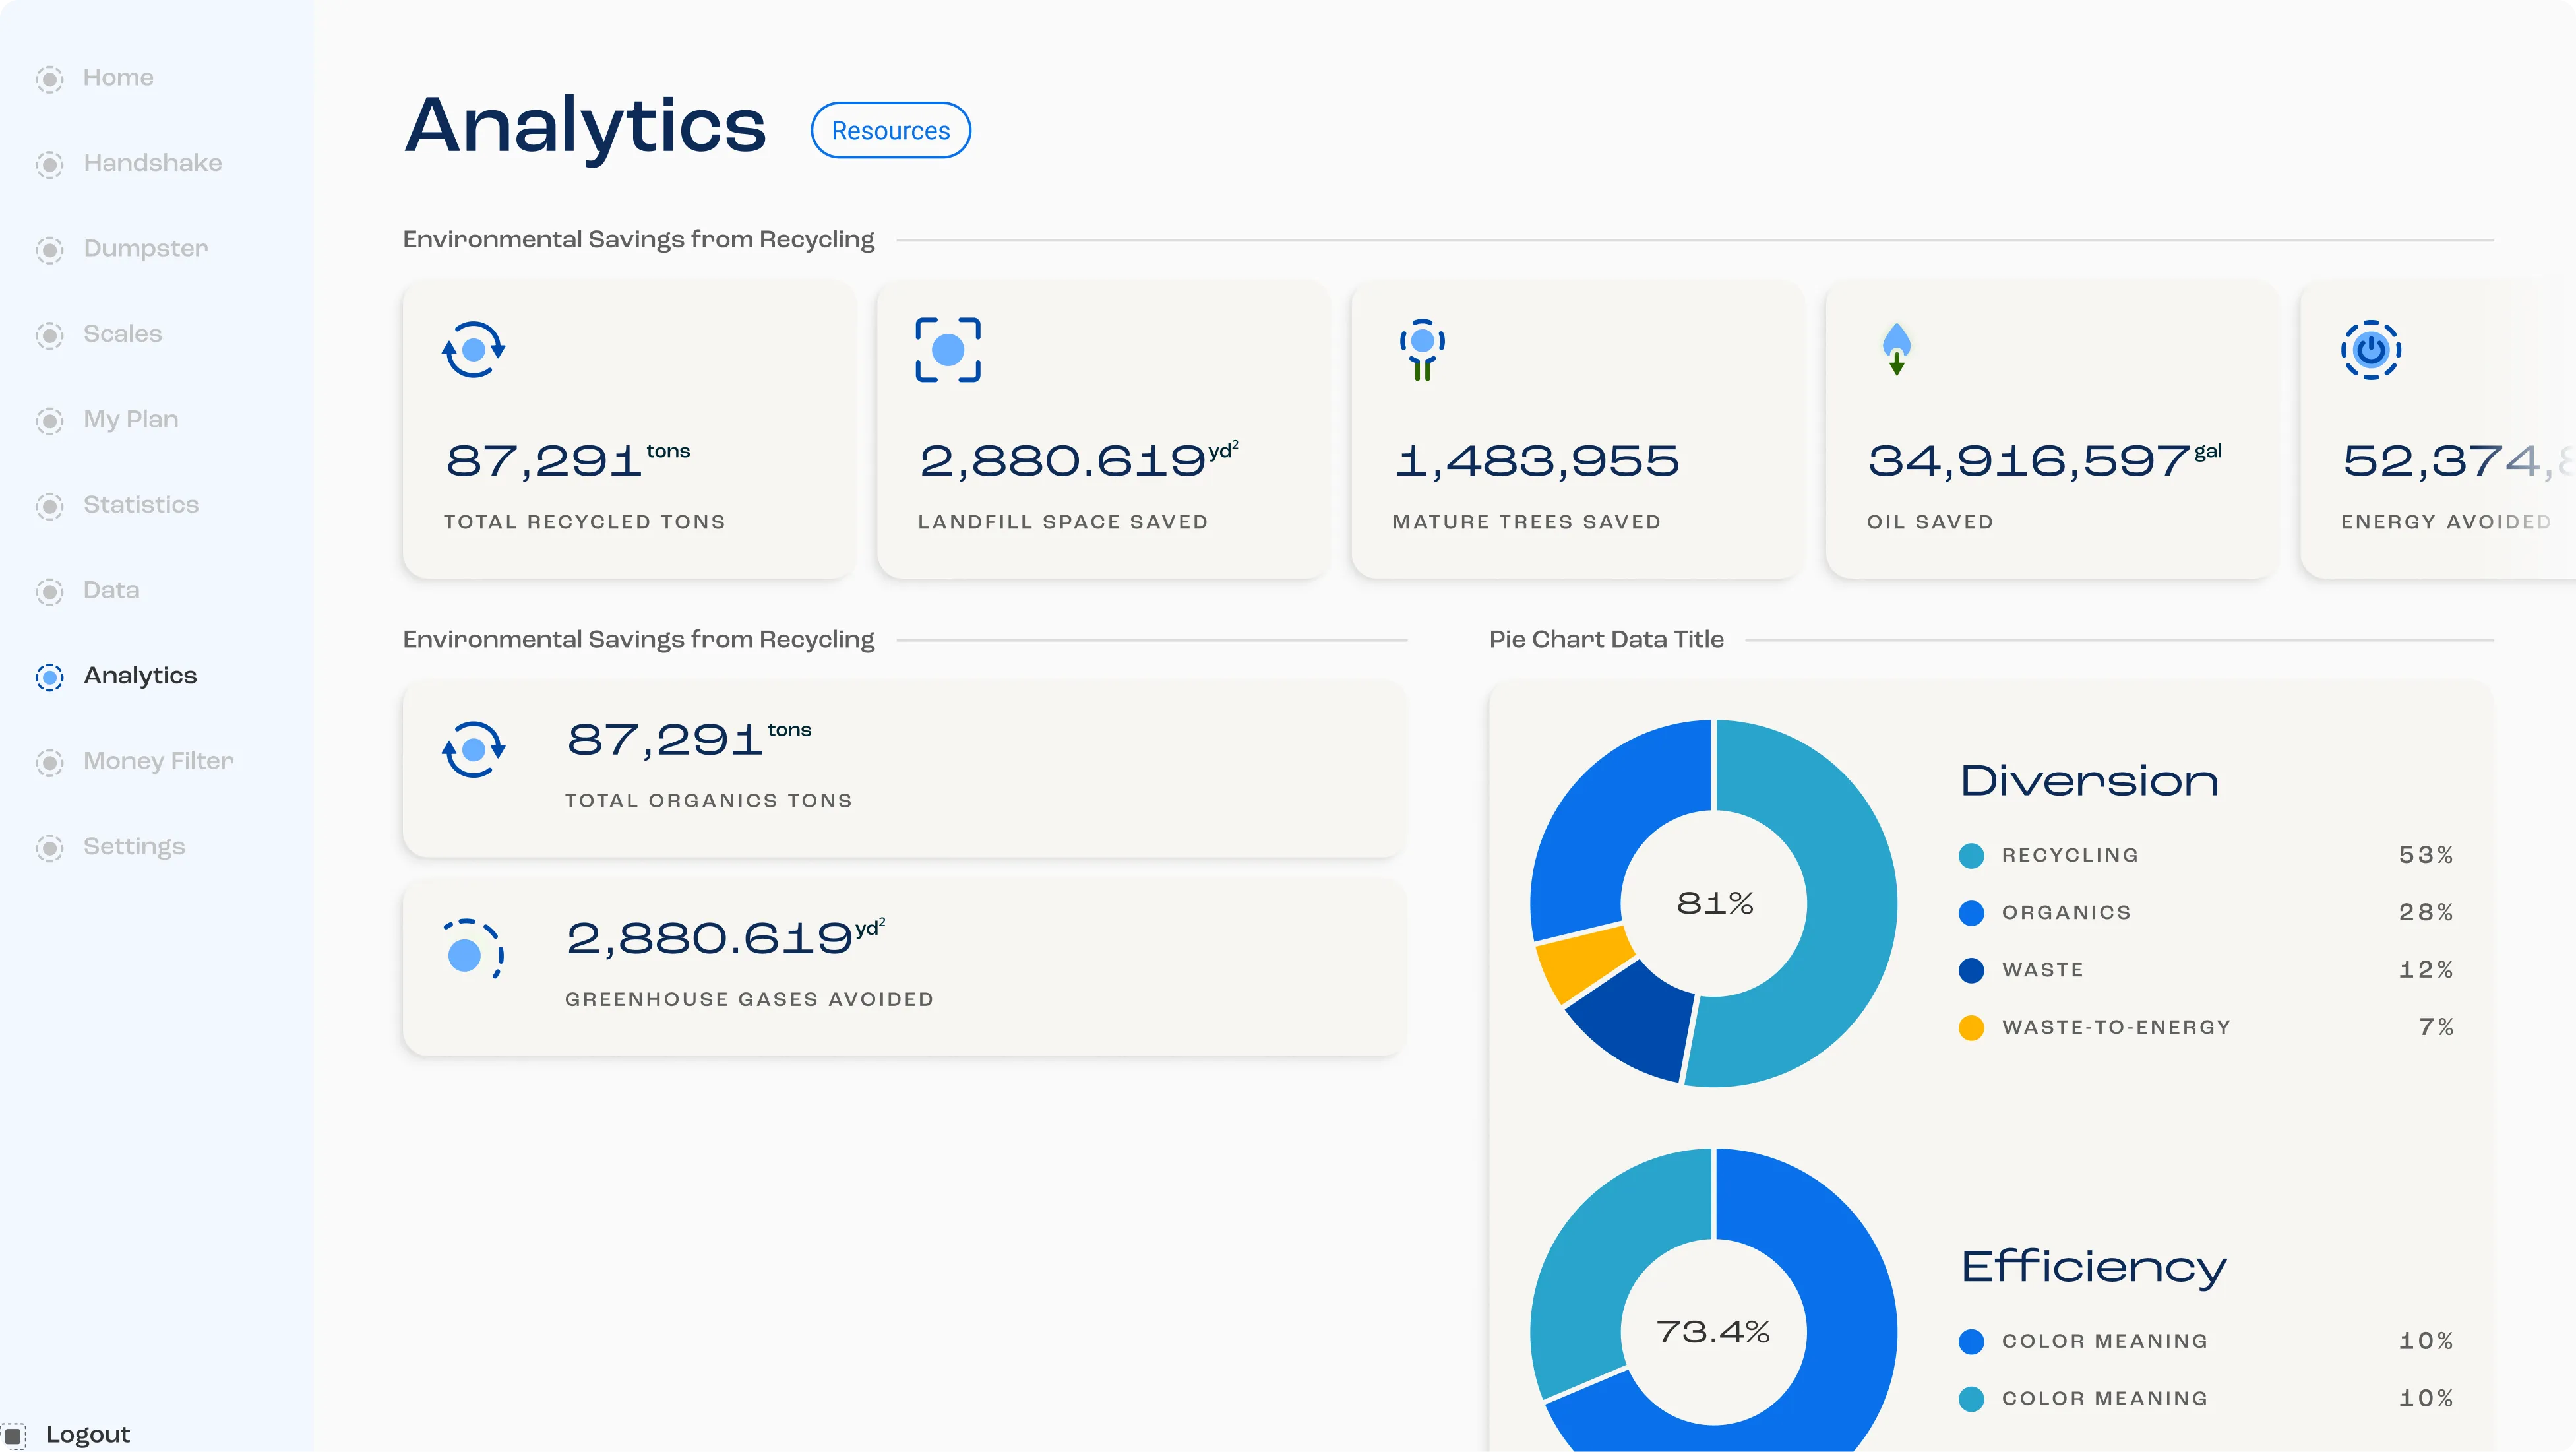Click the 1,483,955 trees value

[1537, 461]
